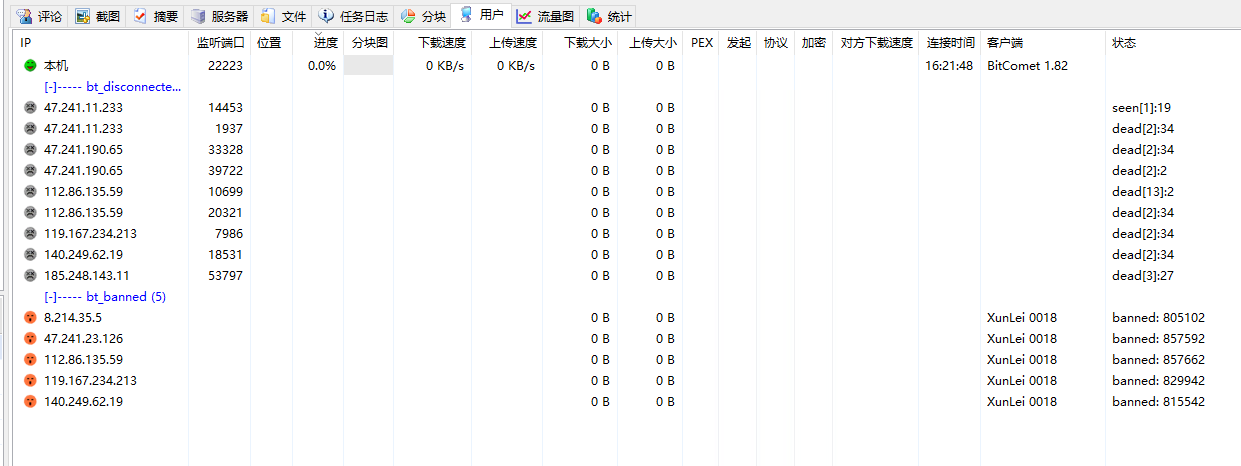Click the 摘要 summary tab icon

point(141,16)
